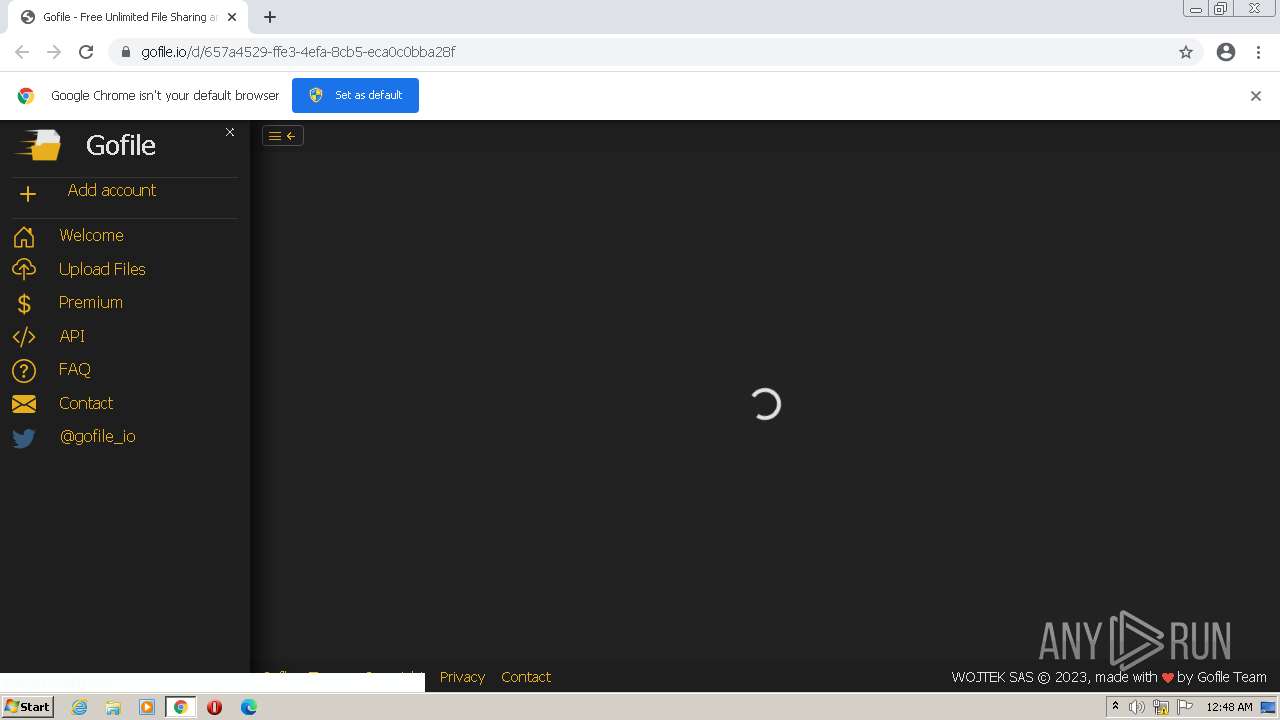Viewport: 1280px width, 720px height.
Task: Open Opera browser from taskbar
Action: [x=214, y=707]
